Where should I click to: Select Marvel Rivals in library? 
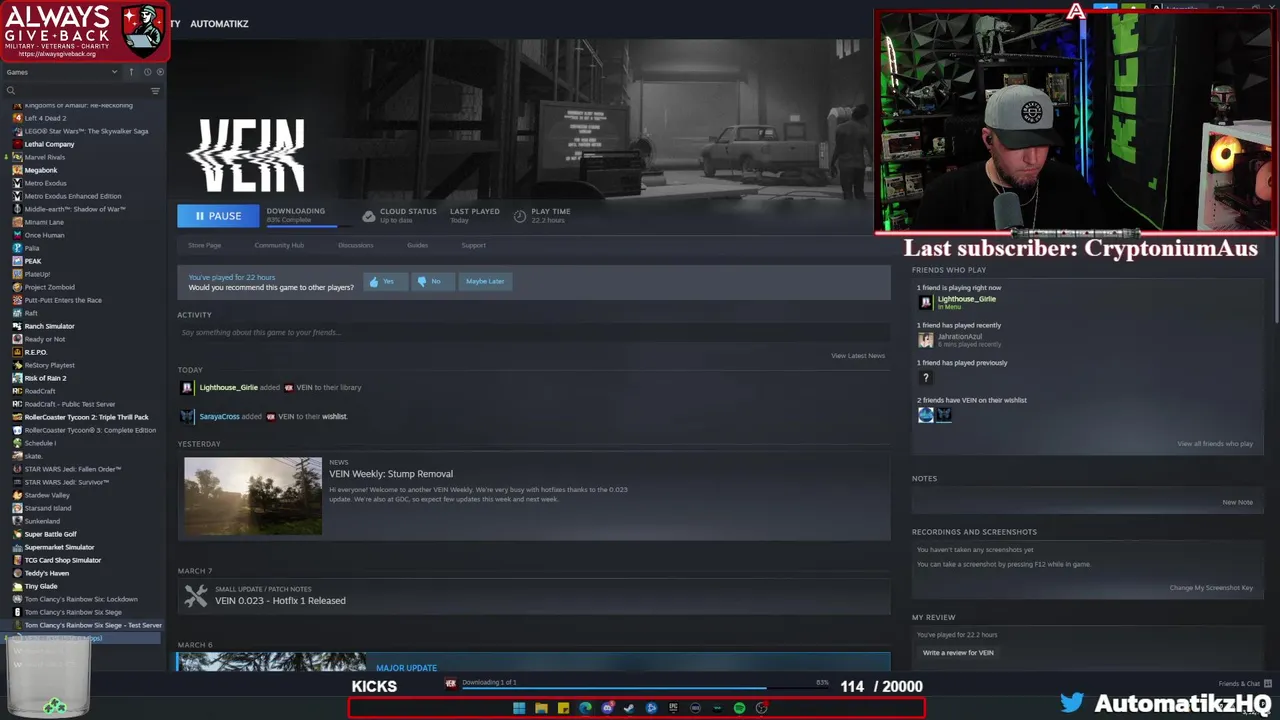44,157
